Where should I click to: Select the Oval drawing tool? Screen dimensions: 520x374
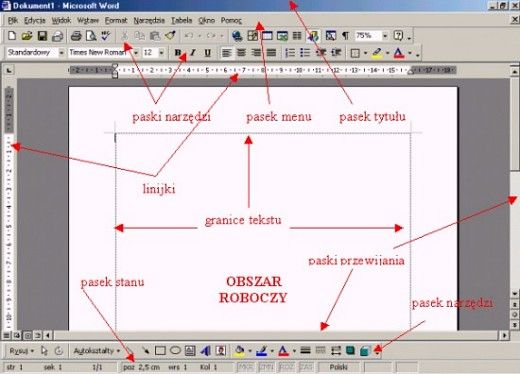(175, 350)
